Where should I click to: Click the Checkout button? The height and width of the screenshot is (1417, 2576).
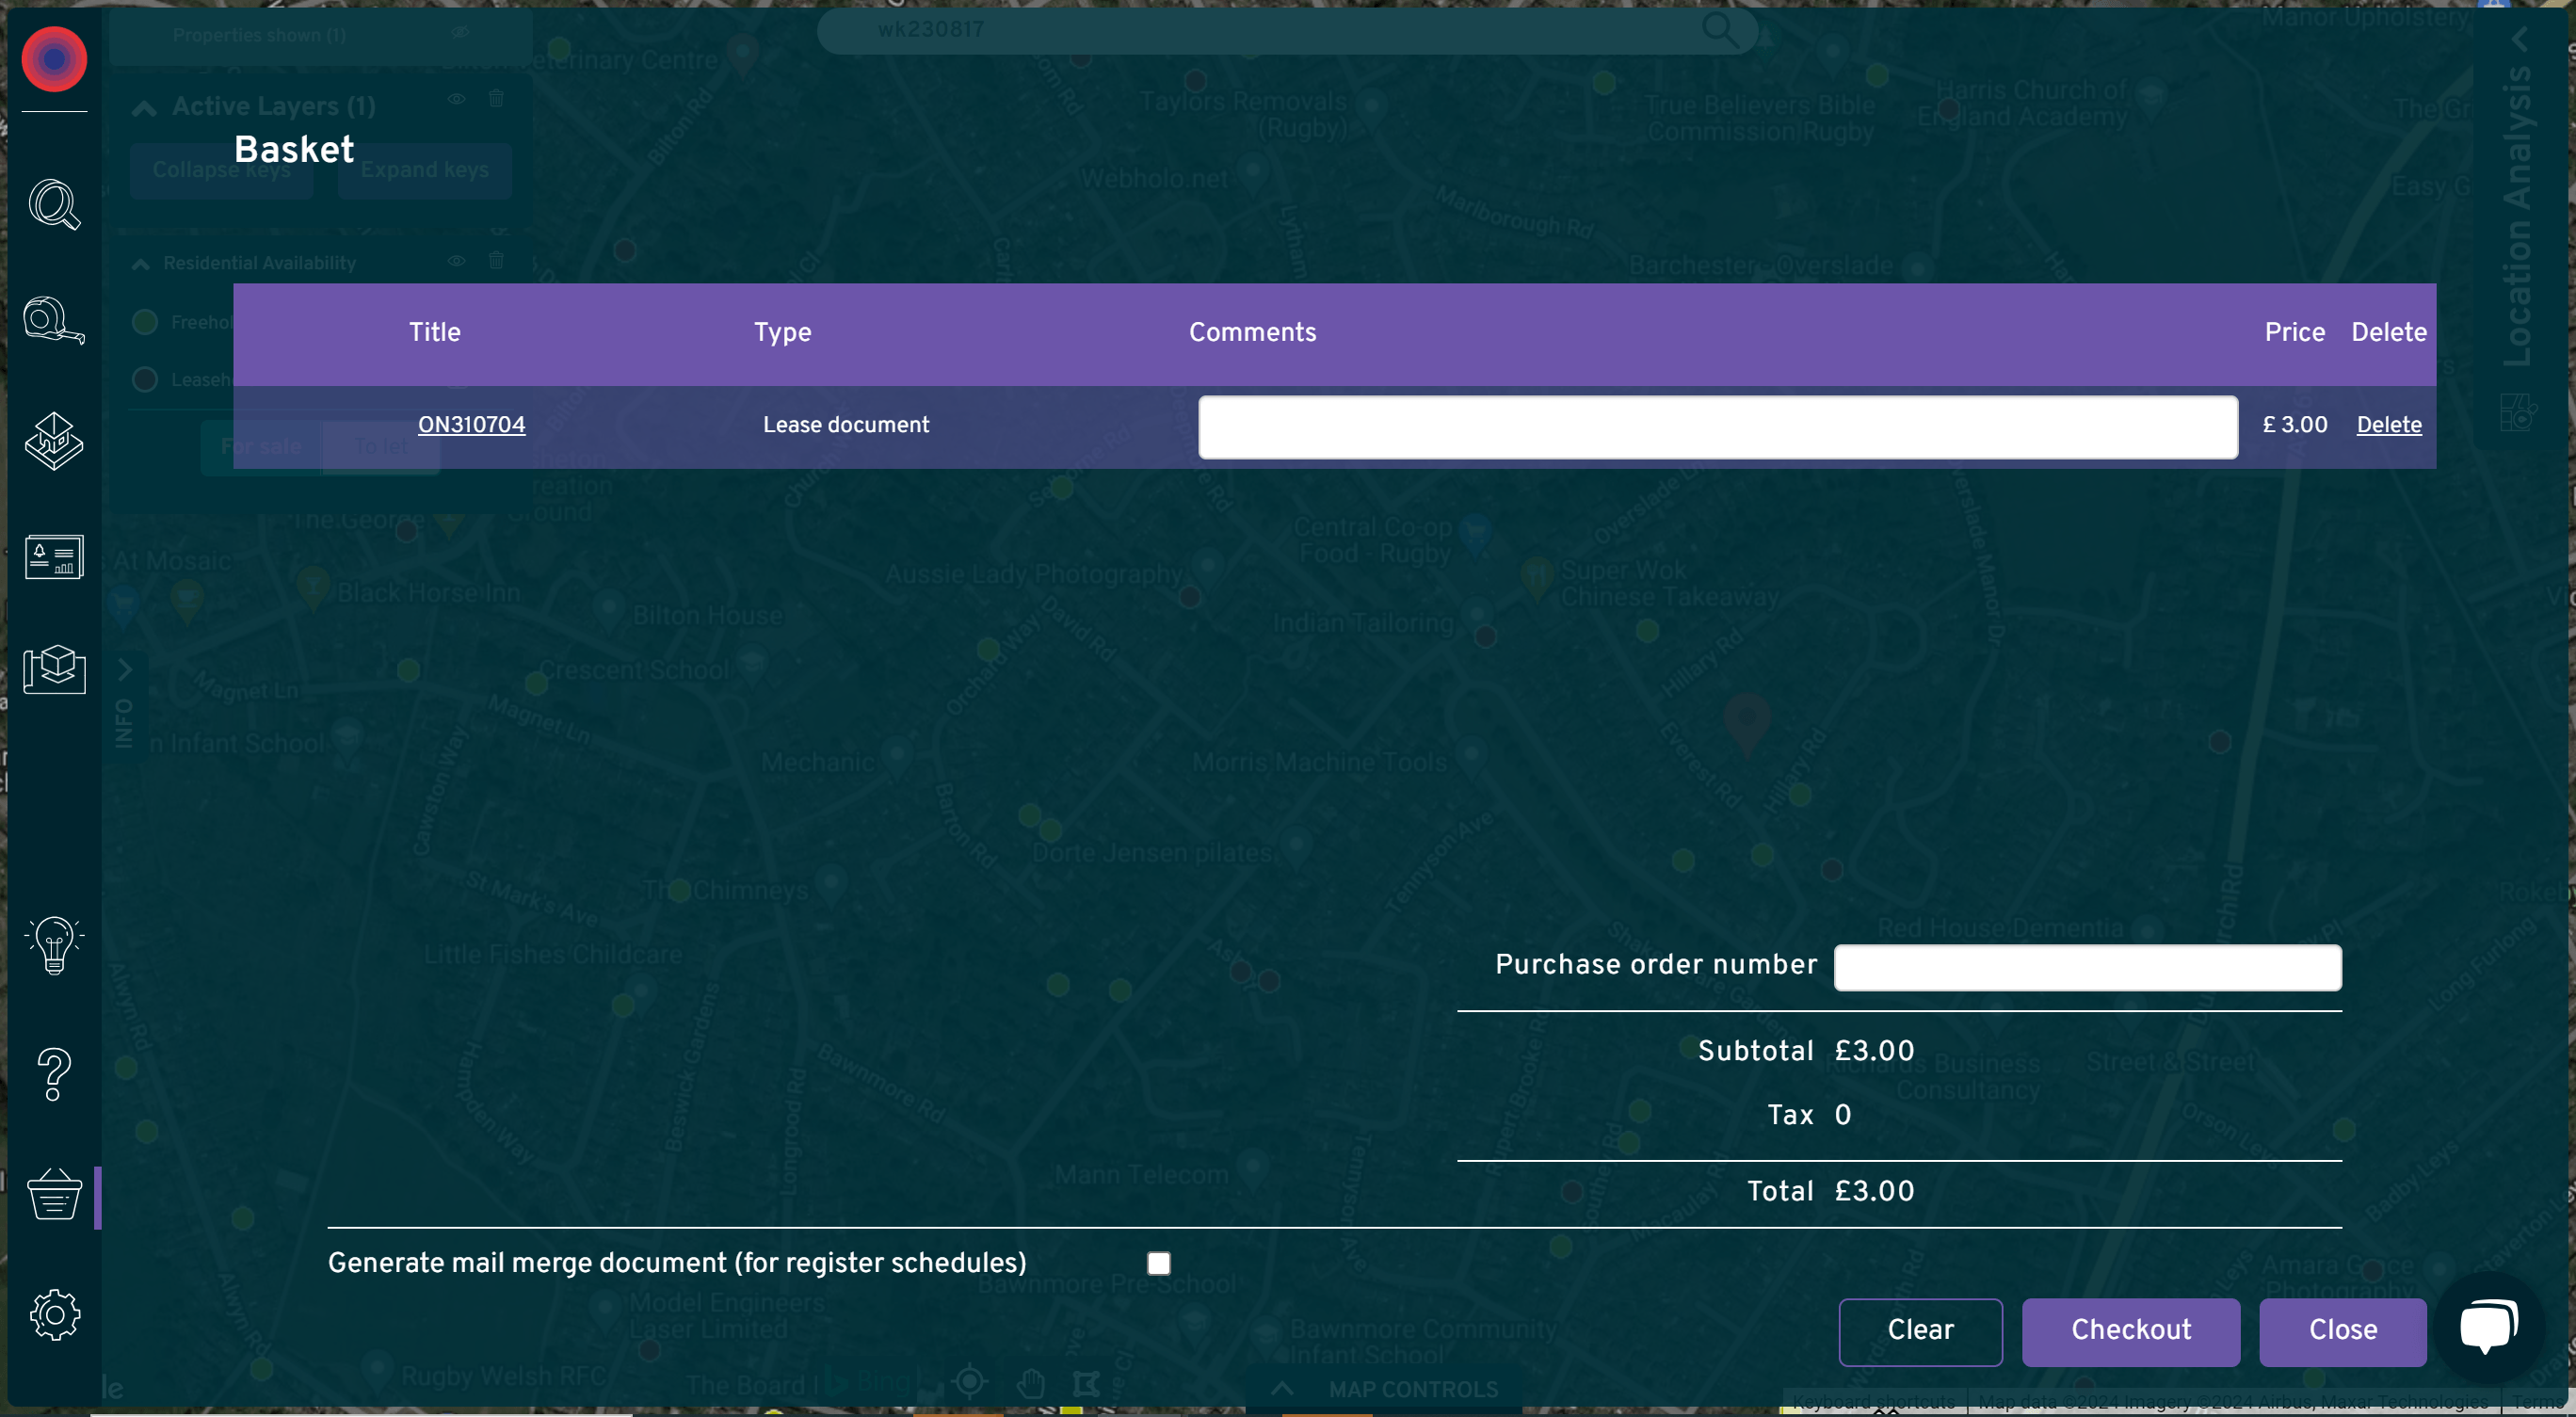2130,1331
